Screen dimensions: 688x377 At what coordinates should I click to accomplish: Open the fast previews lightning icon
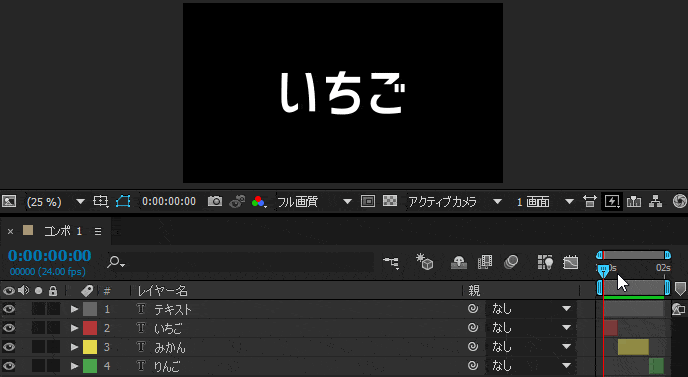pos(612,201)
